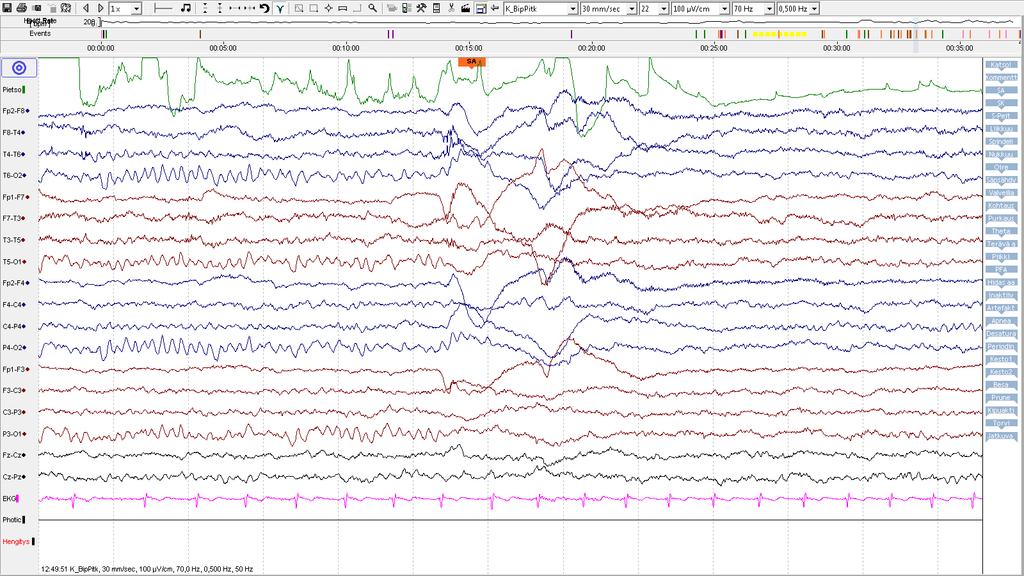
Task: Click the undo curved arrow icon
Action: pos(264,8)
